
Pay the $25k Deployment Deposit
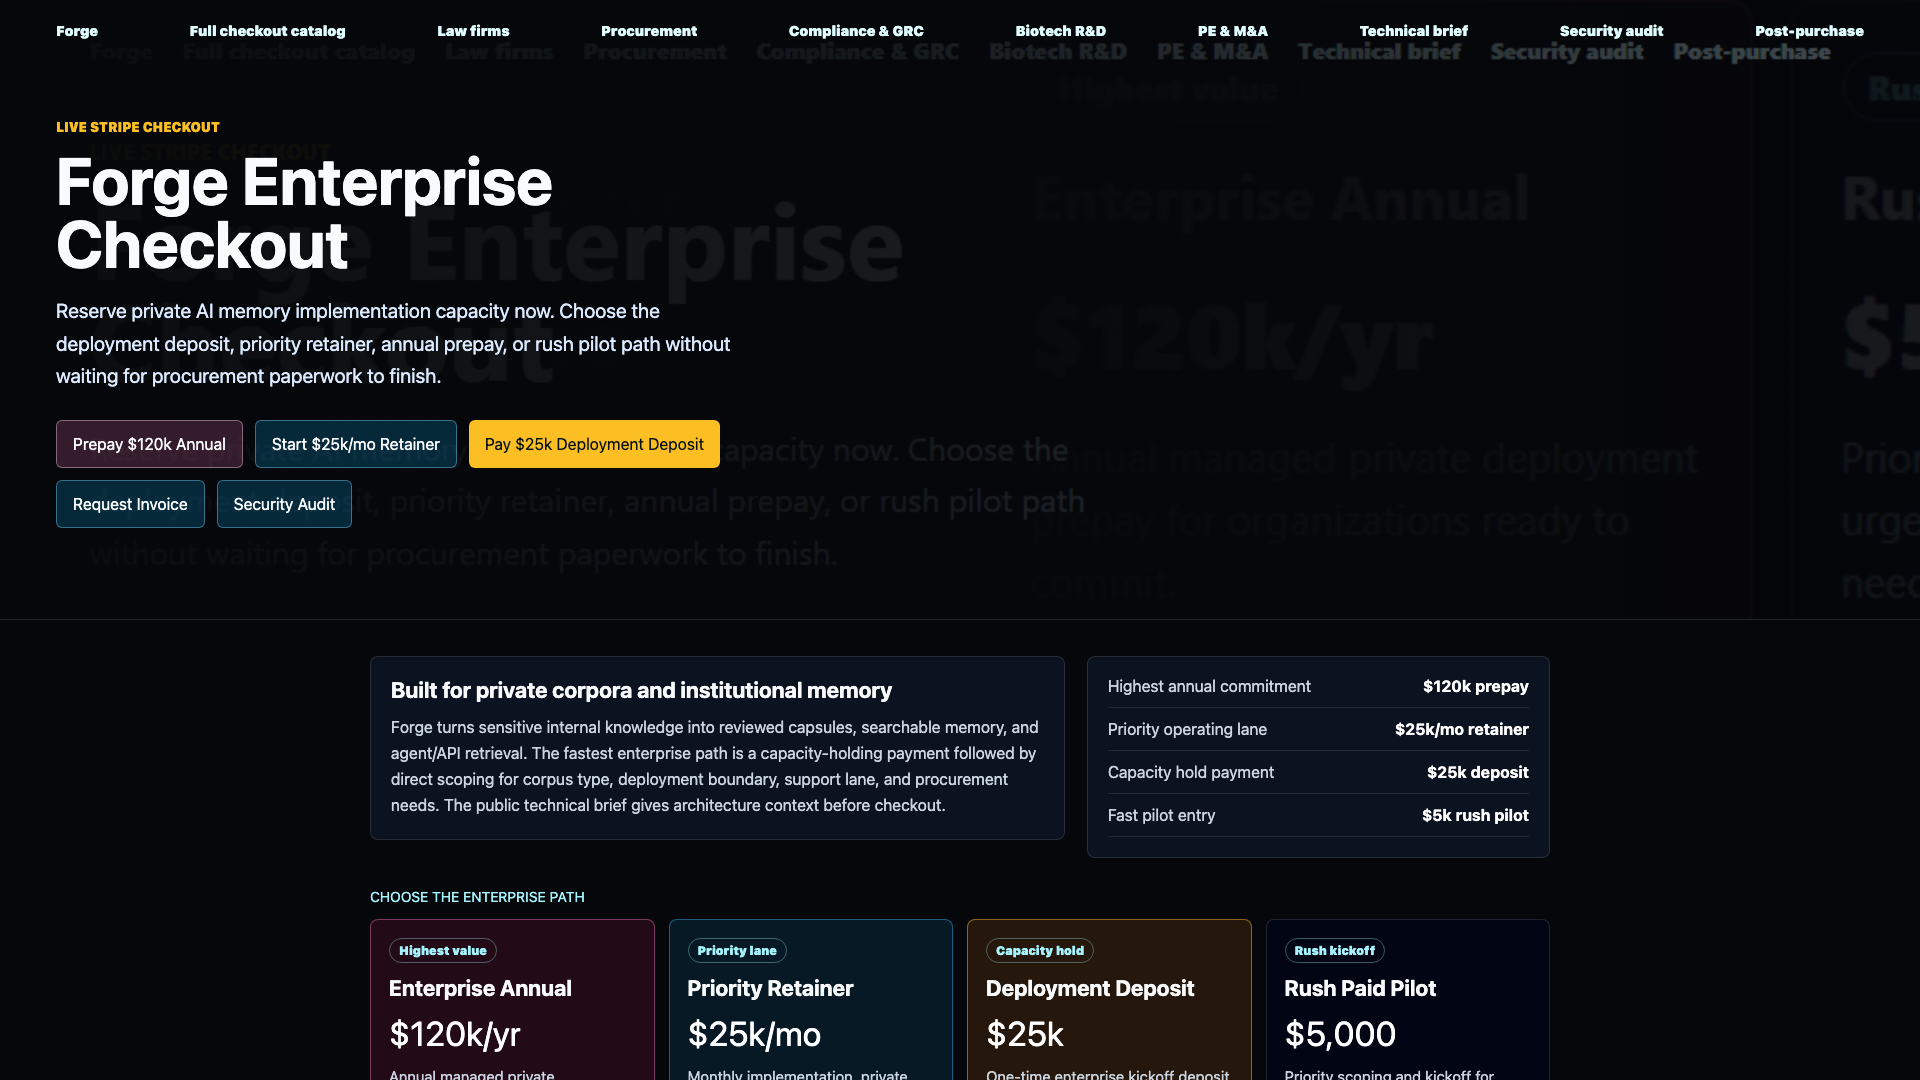click(x=594, y=444)
